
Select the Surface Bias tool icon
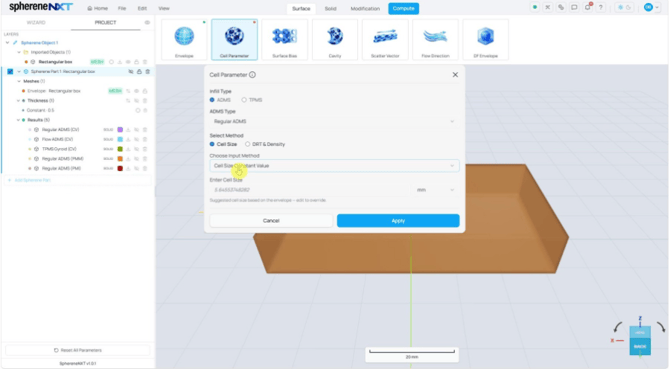click(x=285, y=39)
